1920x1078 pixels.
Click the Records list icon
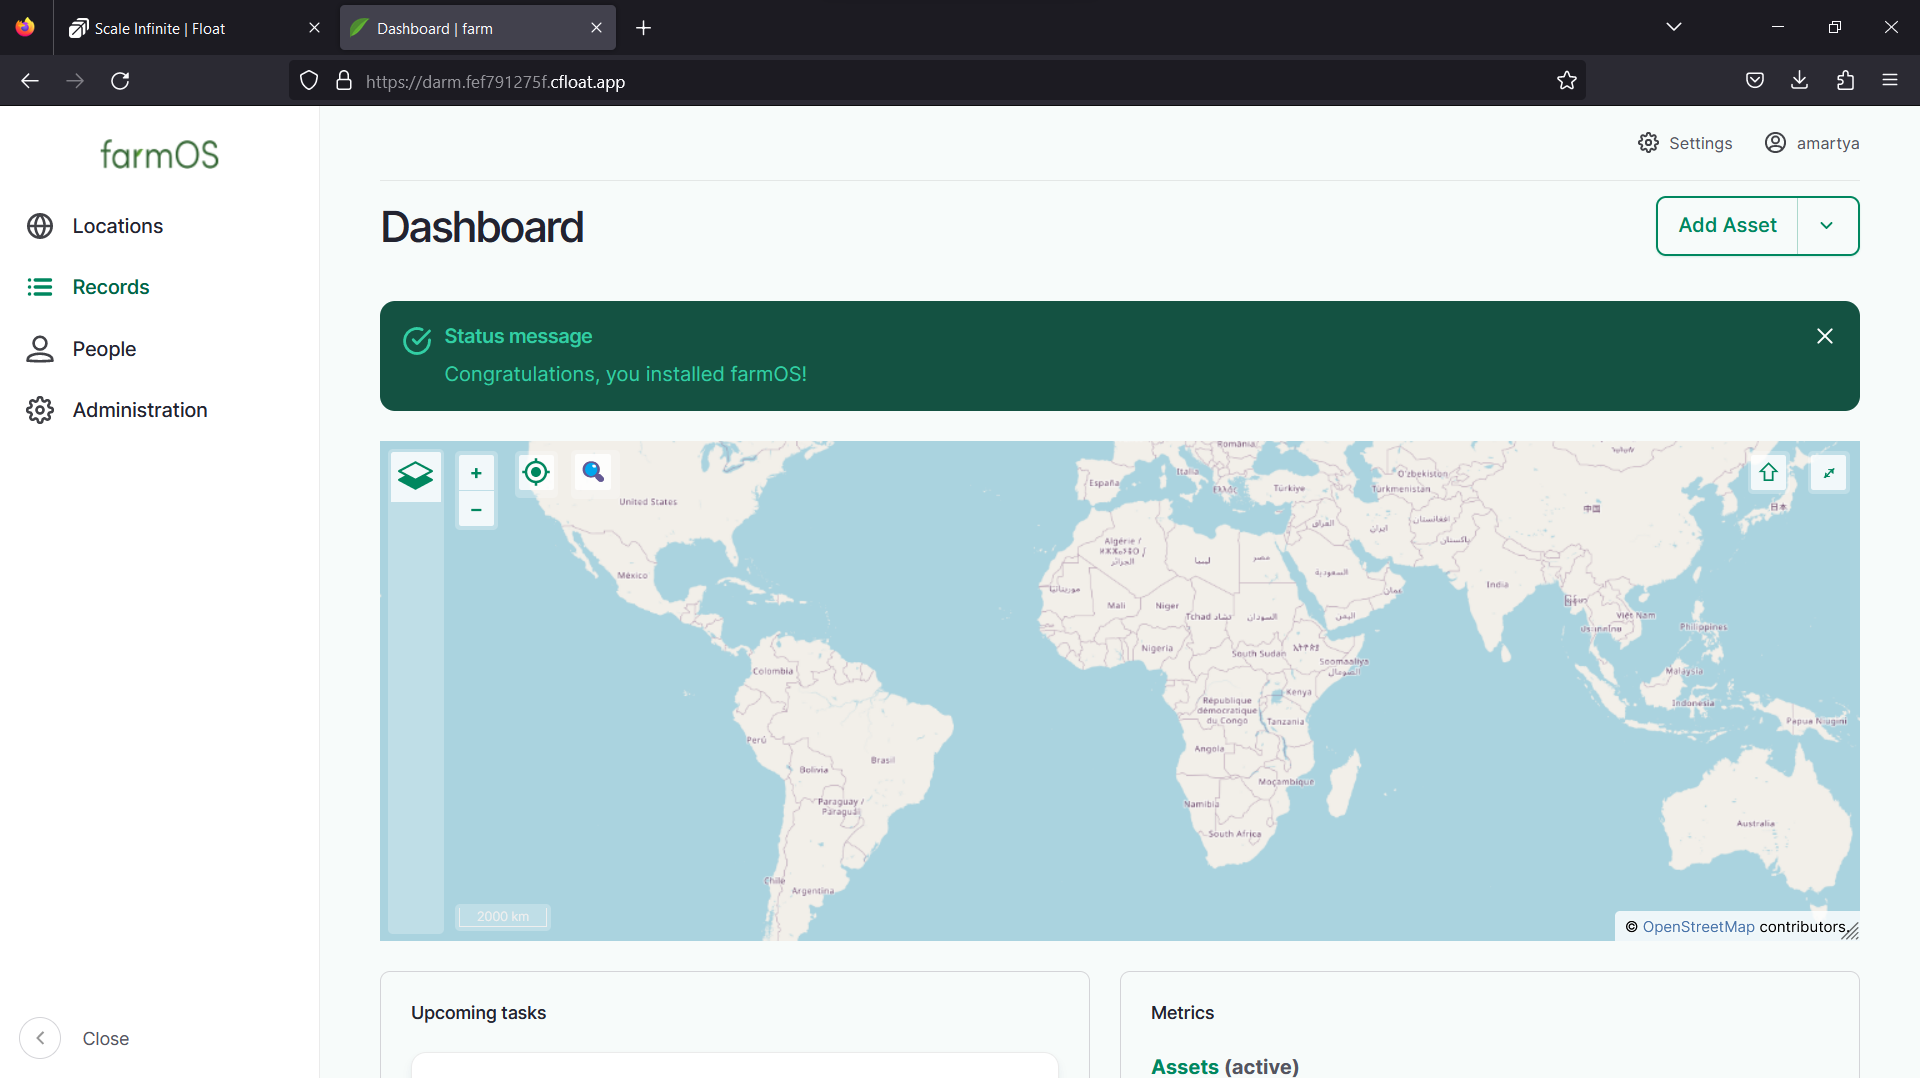[x=40, y=287]
